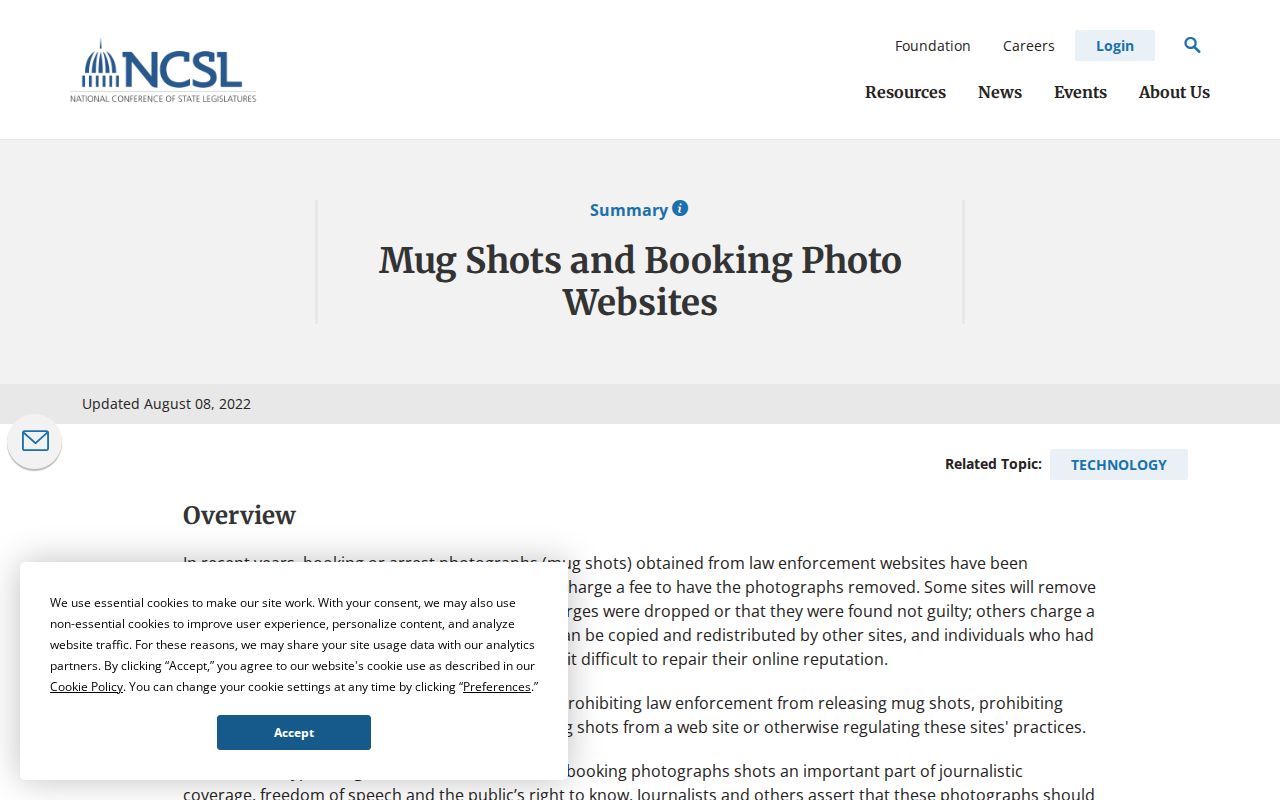The height and width of the screenshot is (800, 1280).
Task: Click the 'Mug Shots and Booking Photo Websites' title
Action: coord(640,281)
